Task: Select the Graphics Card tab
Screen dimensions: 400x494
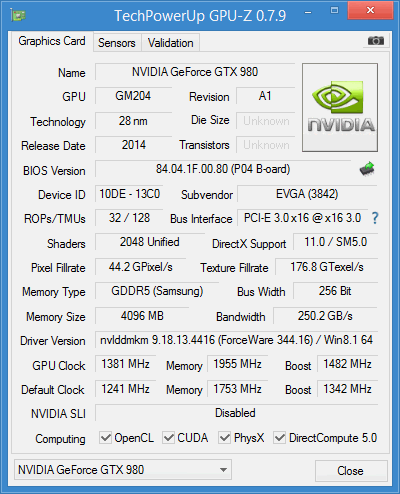Action: pos(52,41)
